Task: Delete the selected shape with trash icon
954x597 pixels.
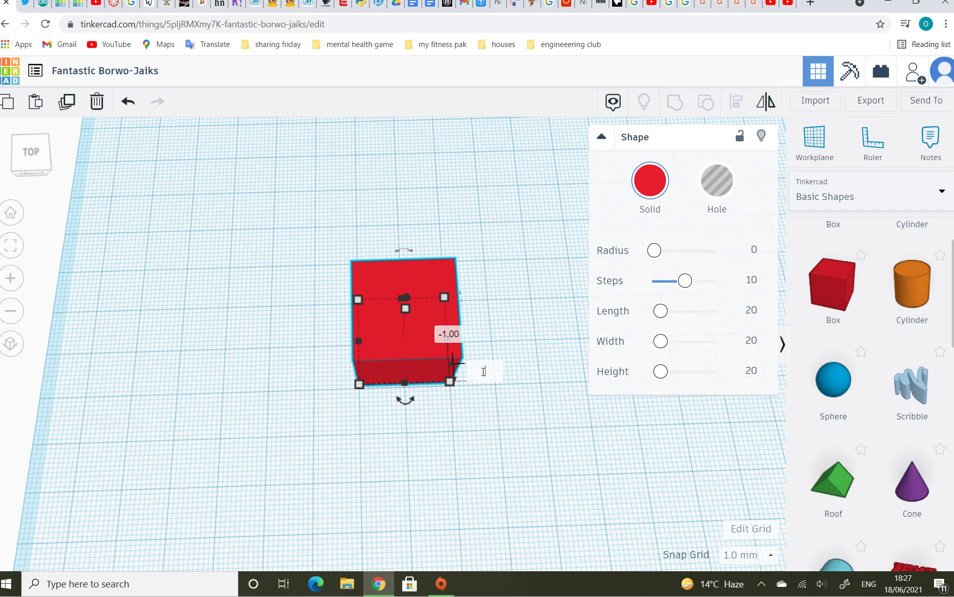Action: coord(96,101)
